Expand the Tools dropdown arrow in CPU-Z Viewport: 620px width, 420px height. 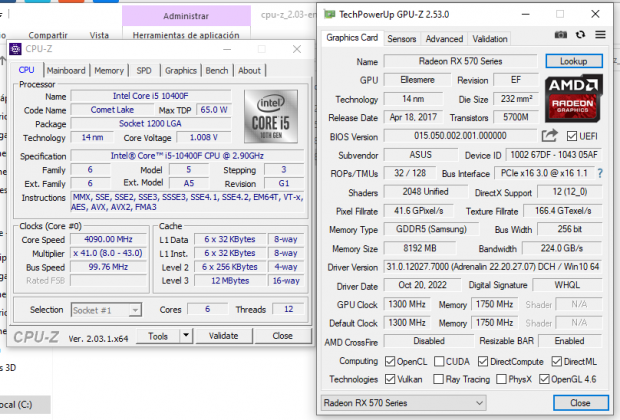[x=186, y=336]
